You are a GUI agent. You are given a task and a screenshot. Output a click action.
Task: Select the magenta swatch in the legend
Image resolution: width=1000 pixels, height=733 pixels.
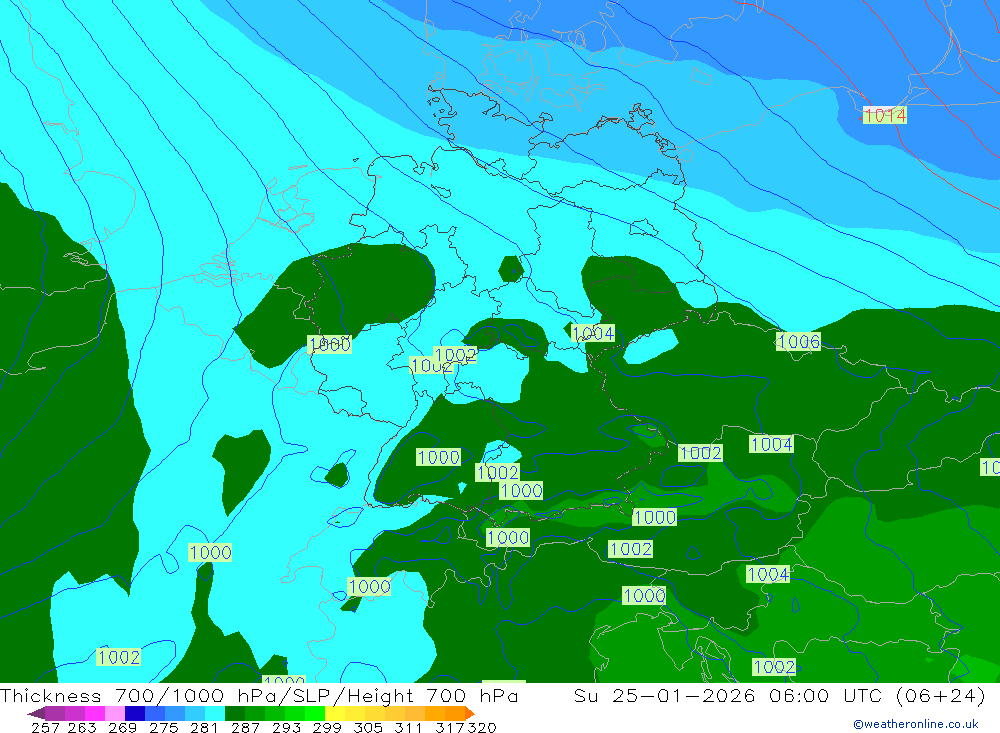click(94, 713)
